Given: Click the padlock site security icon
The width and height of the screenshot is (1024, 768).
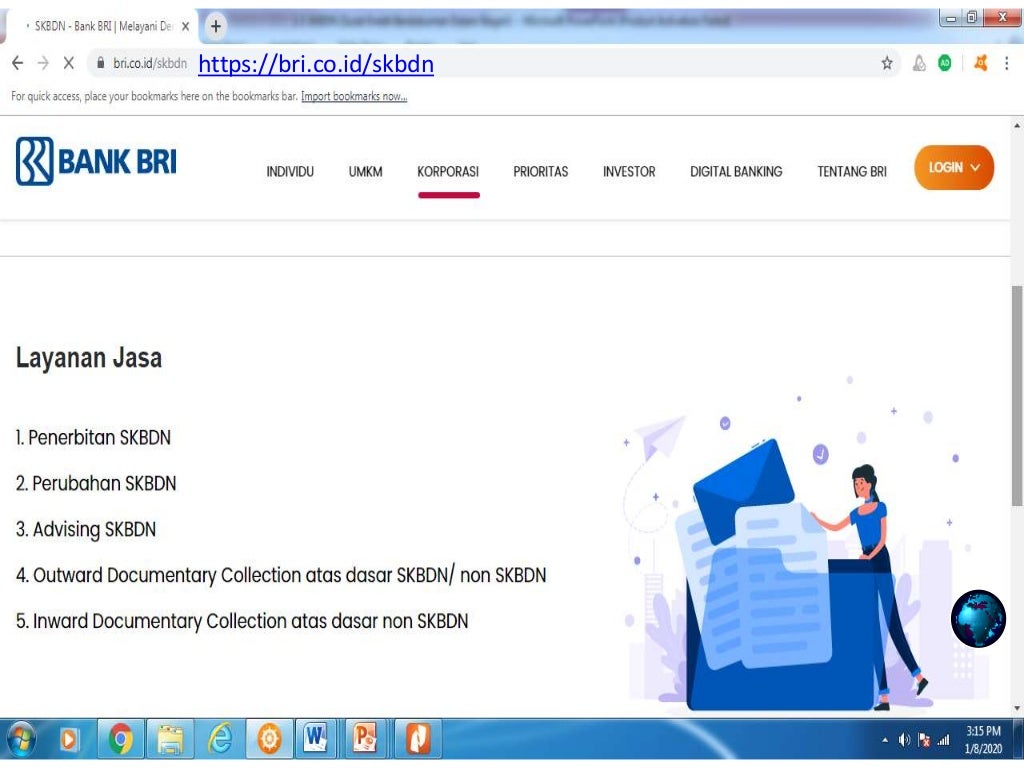Looking at the screenshot, I should click(101, 63).
